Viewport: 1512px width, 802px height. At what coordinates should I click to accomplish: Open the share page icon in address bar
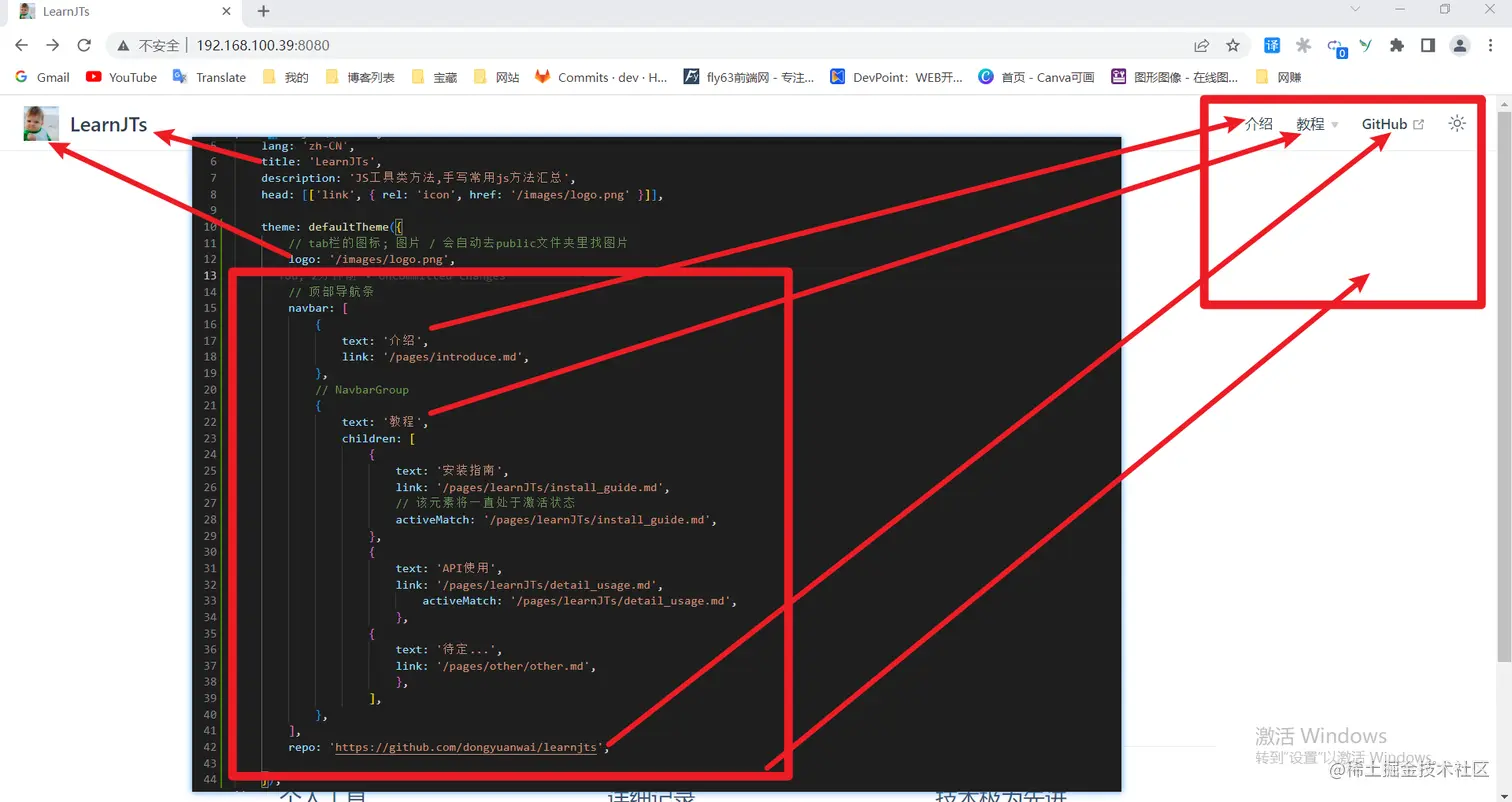[x=1201, y=45]
